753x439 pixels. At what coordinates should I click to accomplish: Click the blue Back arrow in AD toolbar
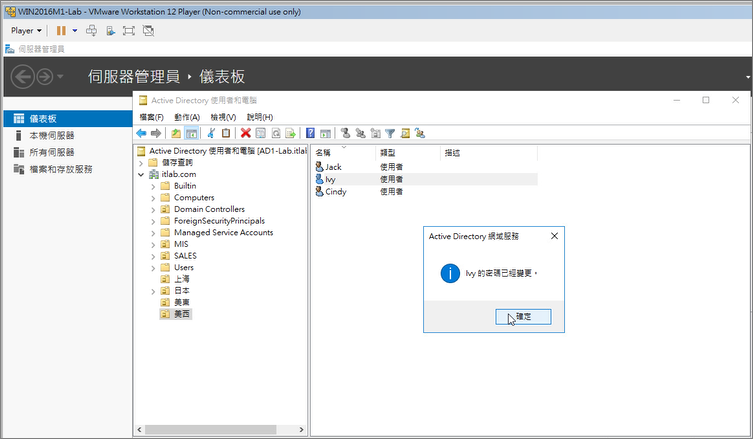pos(141,134)
